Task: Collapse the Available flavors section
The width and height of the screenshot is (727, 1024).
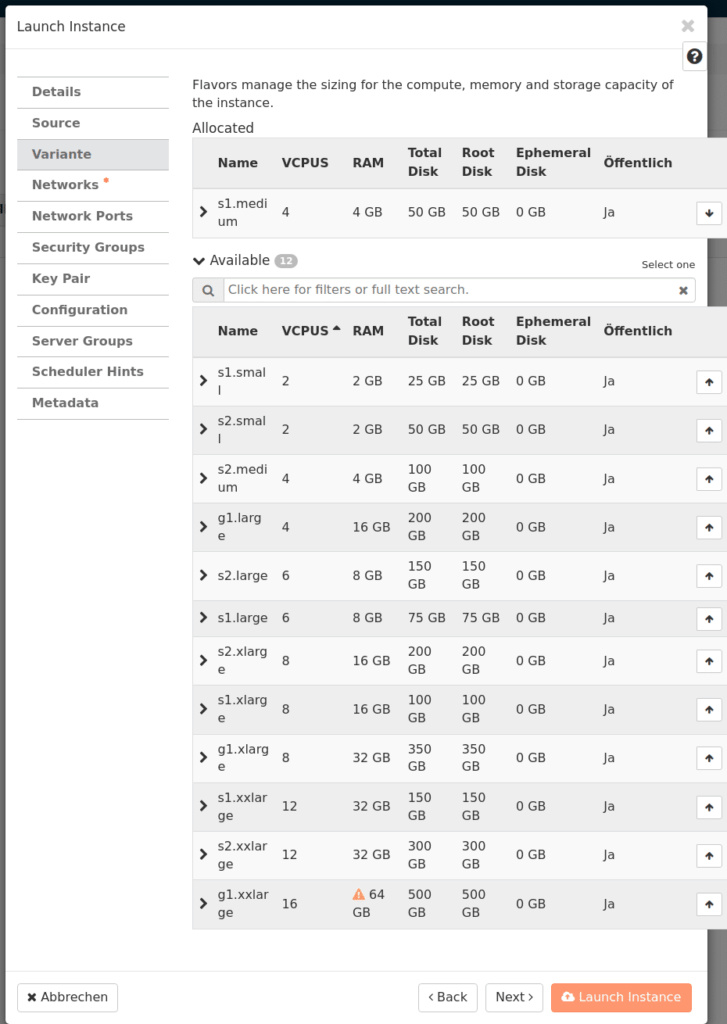Action: click(199, 261)
